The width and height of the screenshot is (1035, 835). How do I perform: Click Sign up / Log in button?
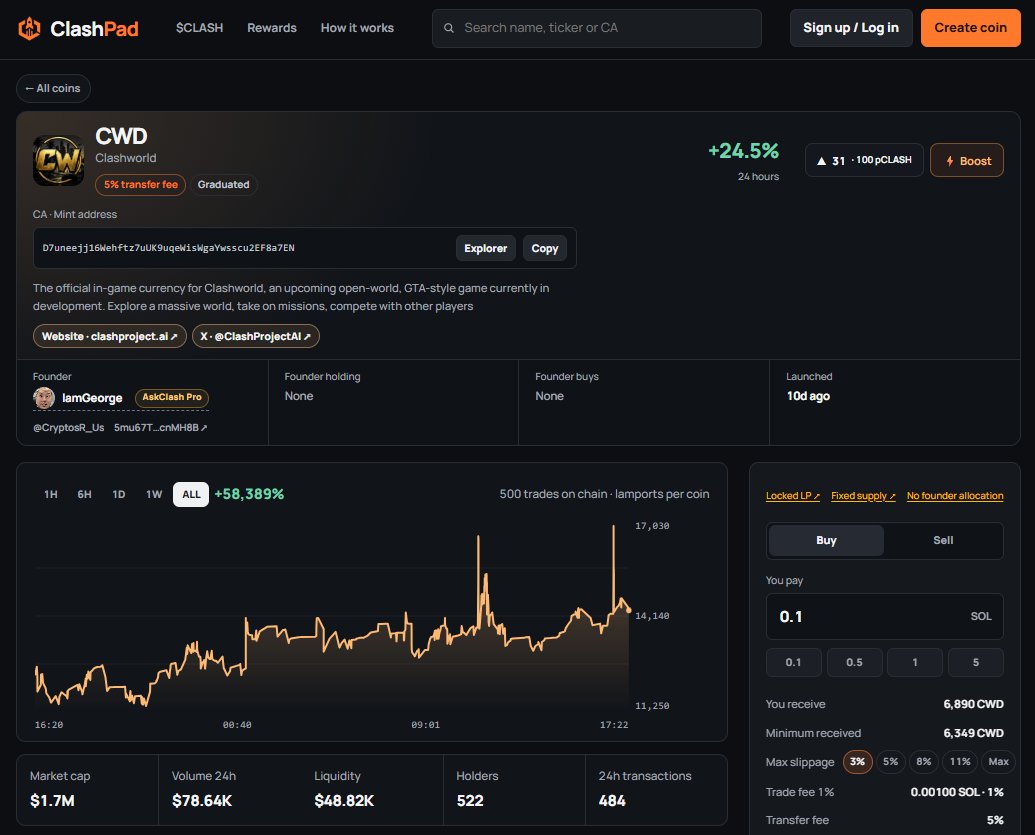click(x=851, y=28)
